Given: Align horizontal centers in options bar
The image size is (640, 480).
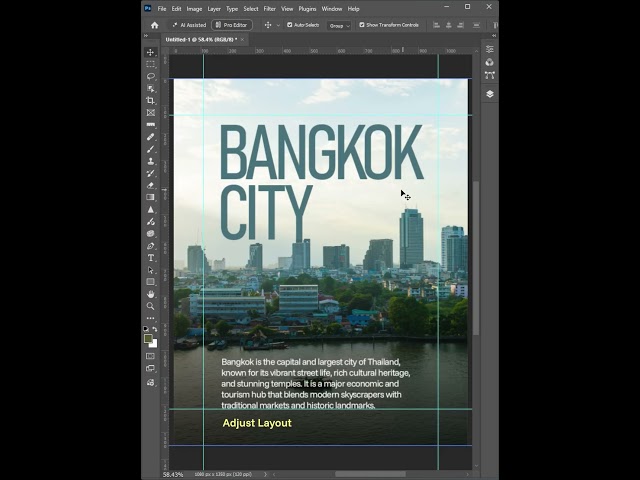Looking at the screenshot, I should (x=449, y=25).
